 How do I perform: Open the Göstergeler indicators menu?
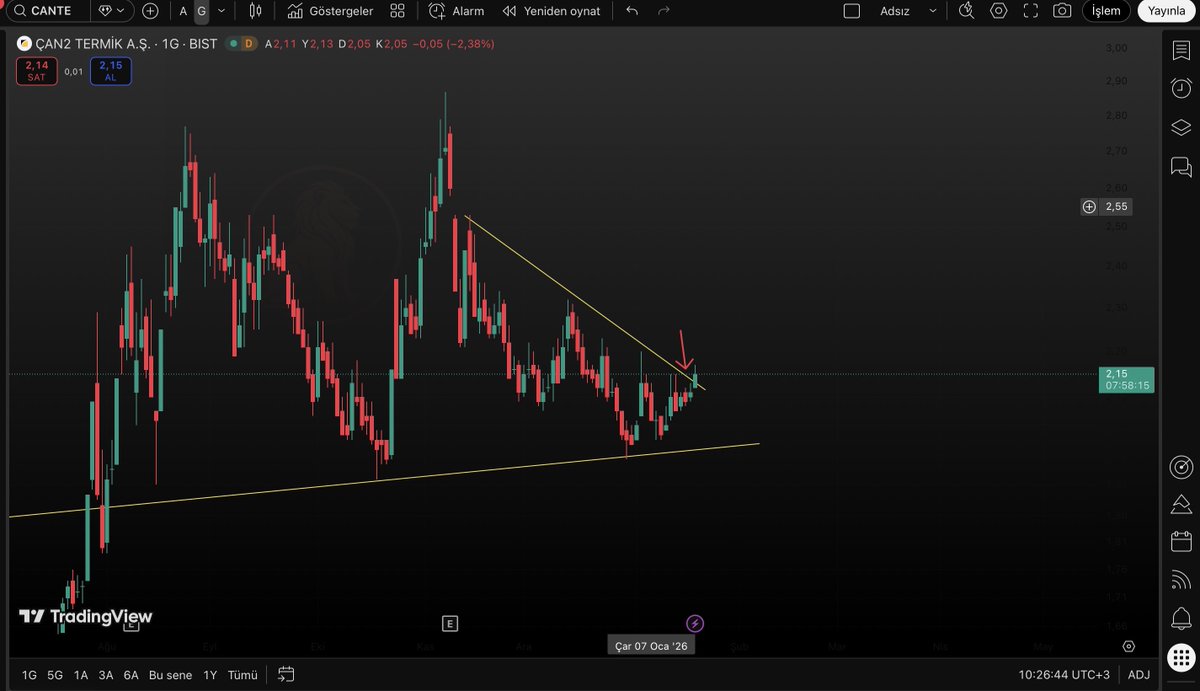click(x=330, y=11)
